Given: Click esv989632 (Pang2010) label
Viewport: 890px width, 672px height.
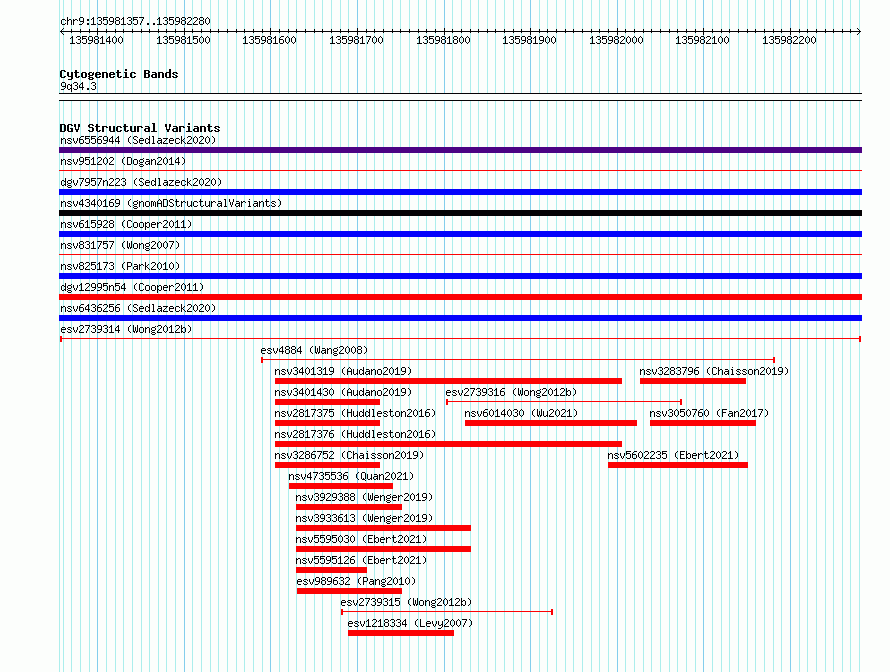Looking at the screenshot, I should [356, 581].
